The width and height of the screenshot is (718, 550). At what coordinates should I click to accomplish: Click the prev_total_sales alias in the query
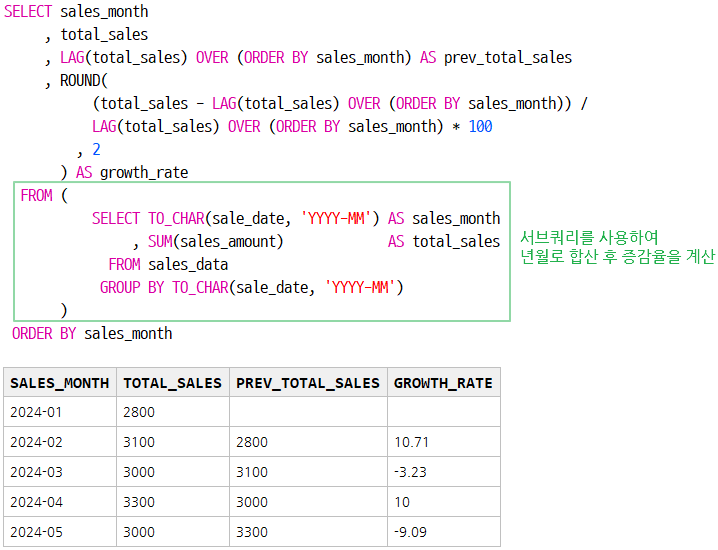click(x=508, y=58)
